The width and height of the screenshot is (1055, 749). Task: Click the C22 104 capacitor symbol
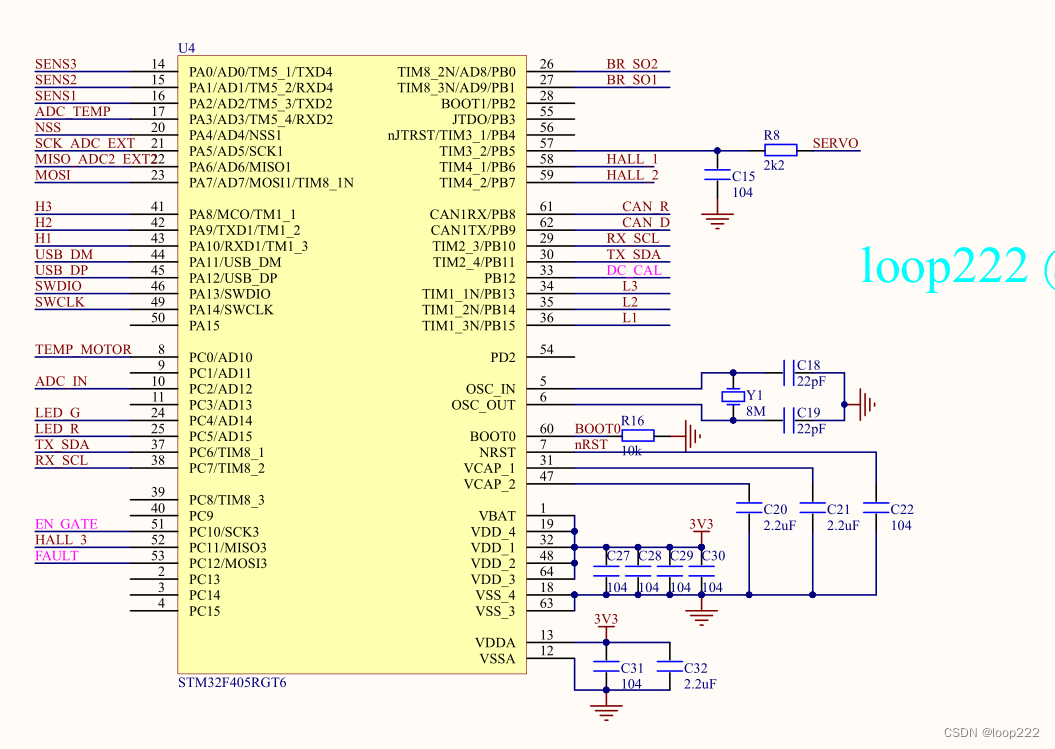[876, 509]
